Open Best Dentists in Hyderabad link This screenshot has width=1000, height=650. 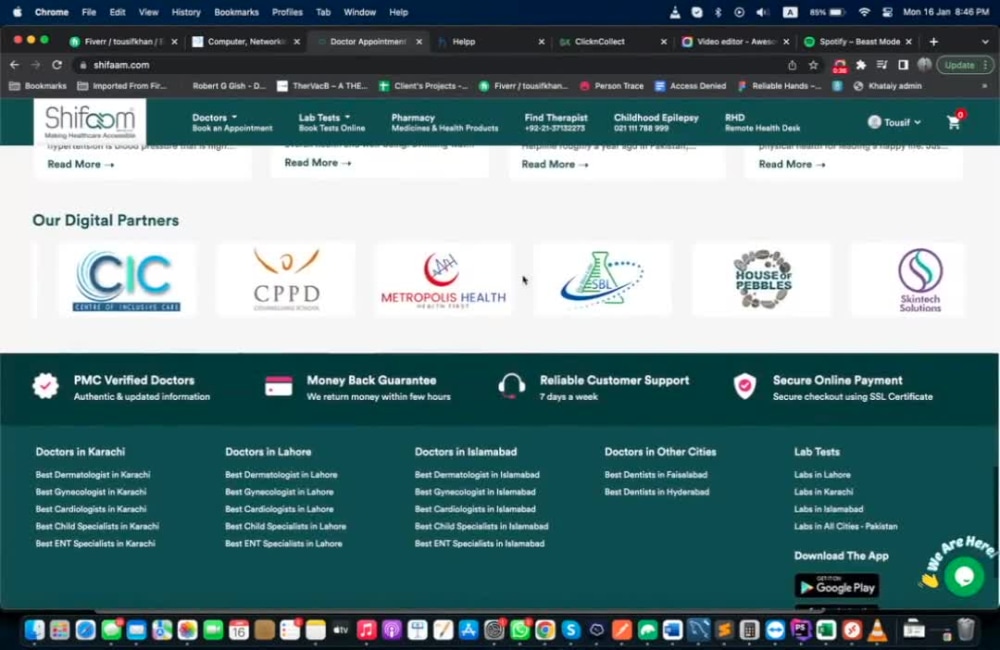tap(657, 492)
